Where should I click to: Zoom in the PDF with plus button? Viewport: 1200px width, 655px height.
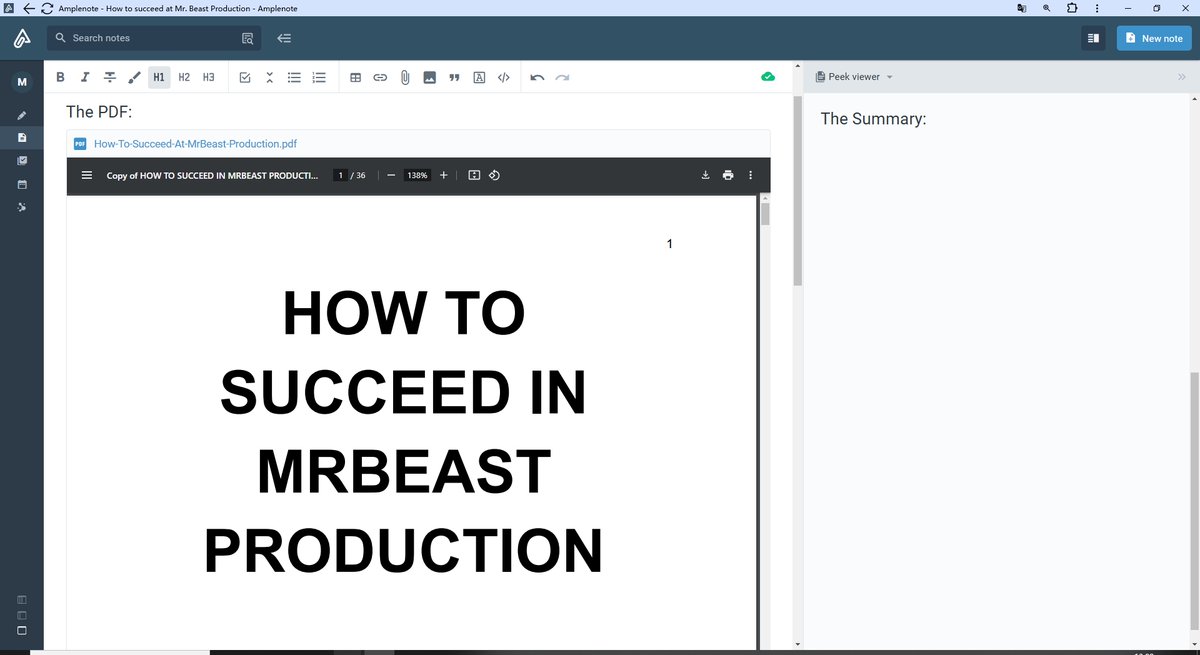point(443,175)
